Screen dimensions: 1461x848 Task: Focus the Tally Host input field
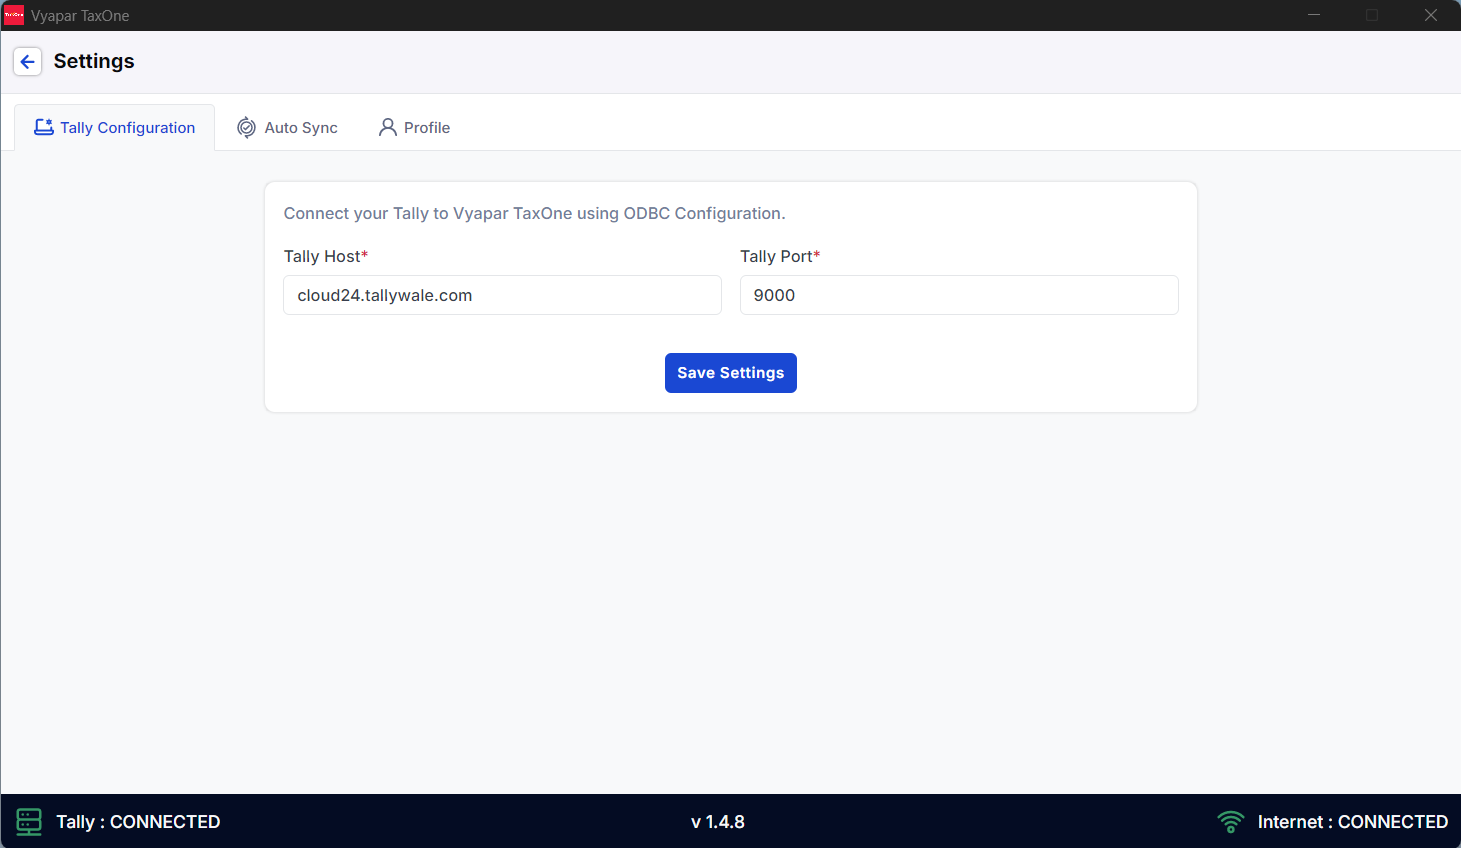point(502,295)
